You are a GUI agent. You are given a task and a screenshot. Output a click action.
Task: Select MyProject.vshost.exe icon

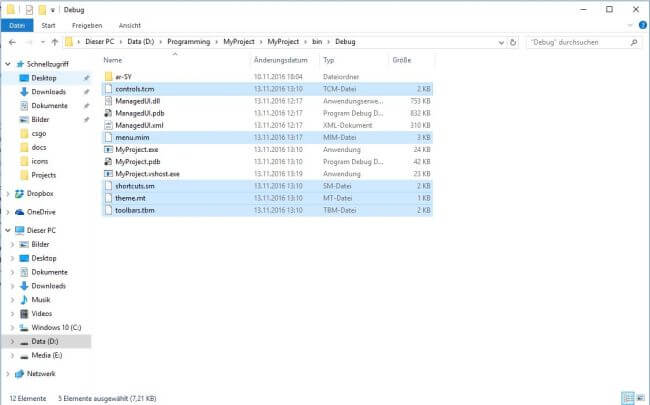click(108, 174)
